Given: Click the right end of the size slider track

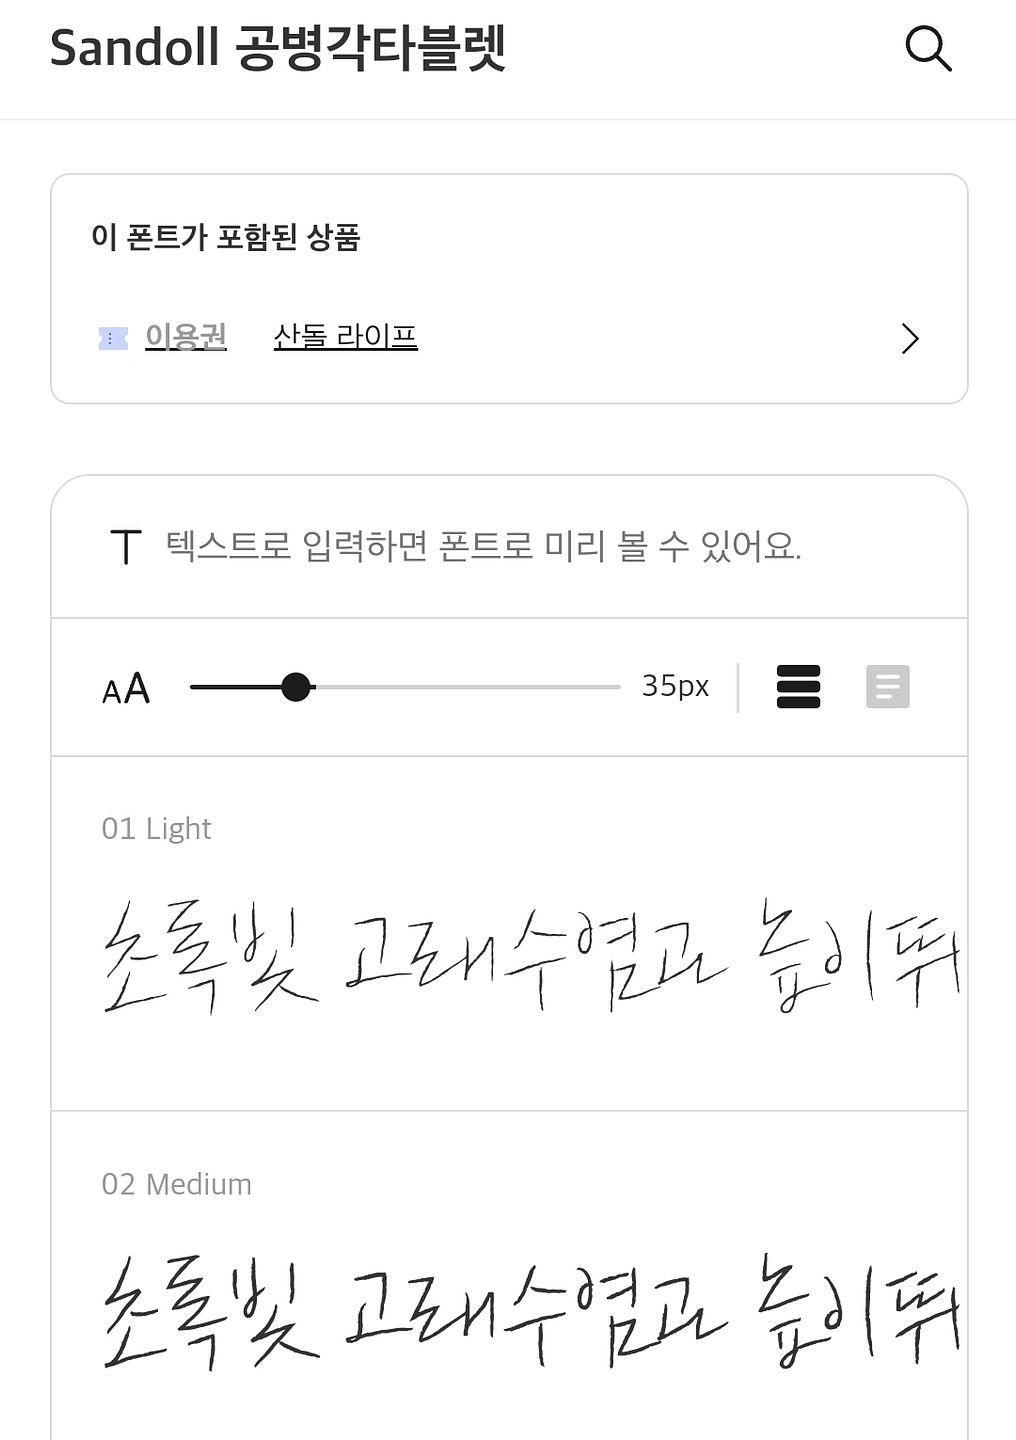Looking at the screenshot, I should (x=615, y=687).
